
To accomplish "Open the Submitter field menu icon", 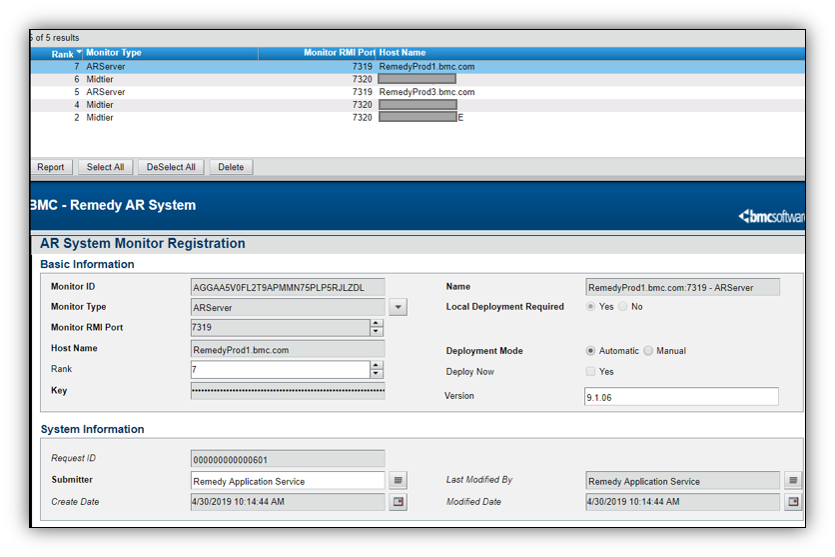I will pyautogui.click(x=398, y=480).
